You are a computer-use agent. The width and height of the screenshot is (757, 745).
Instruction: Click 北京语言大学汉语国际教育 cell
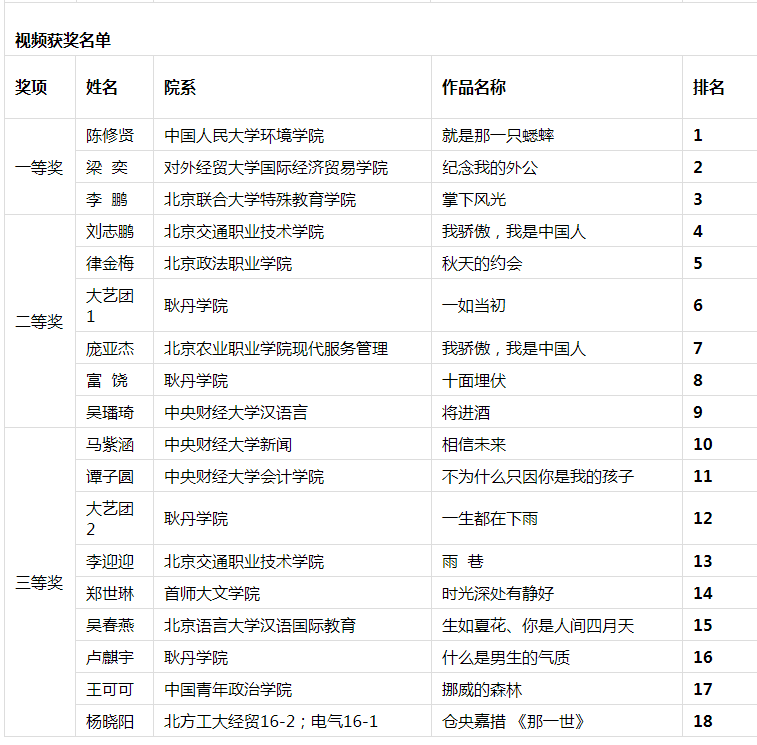pyautogui.click(x=260, y=625)
